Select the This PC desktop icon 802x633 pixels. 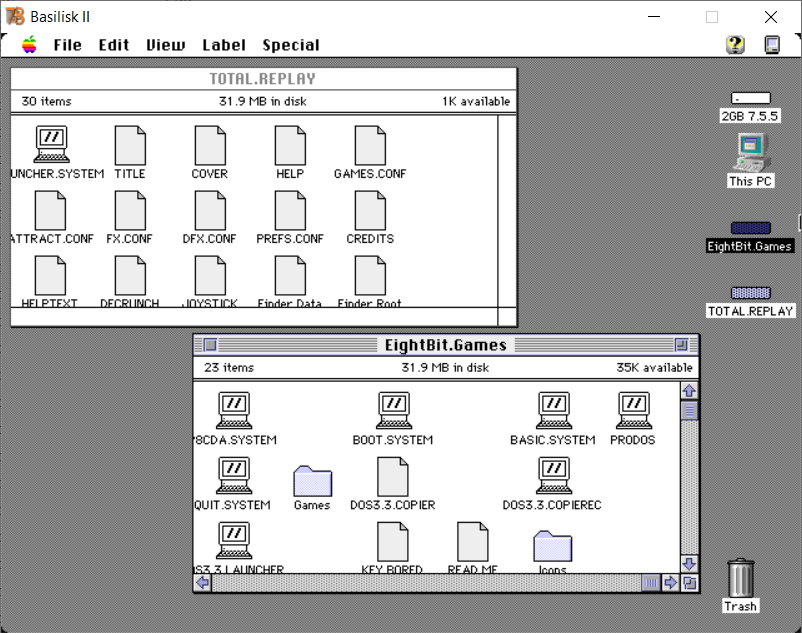(x=750, y=152)
